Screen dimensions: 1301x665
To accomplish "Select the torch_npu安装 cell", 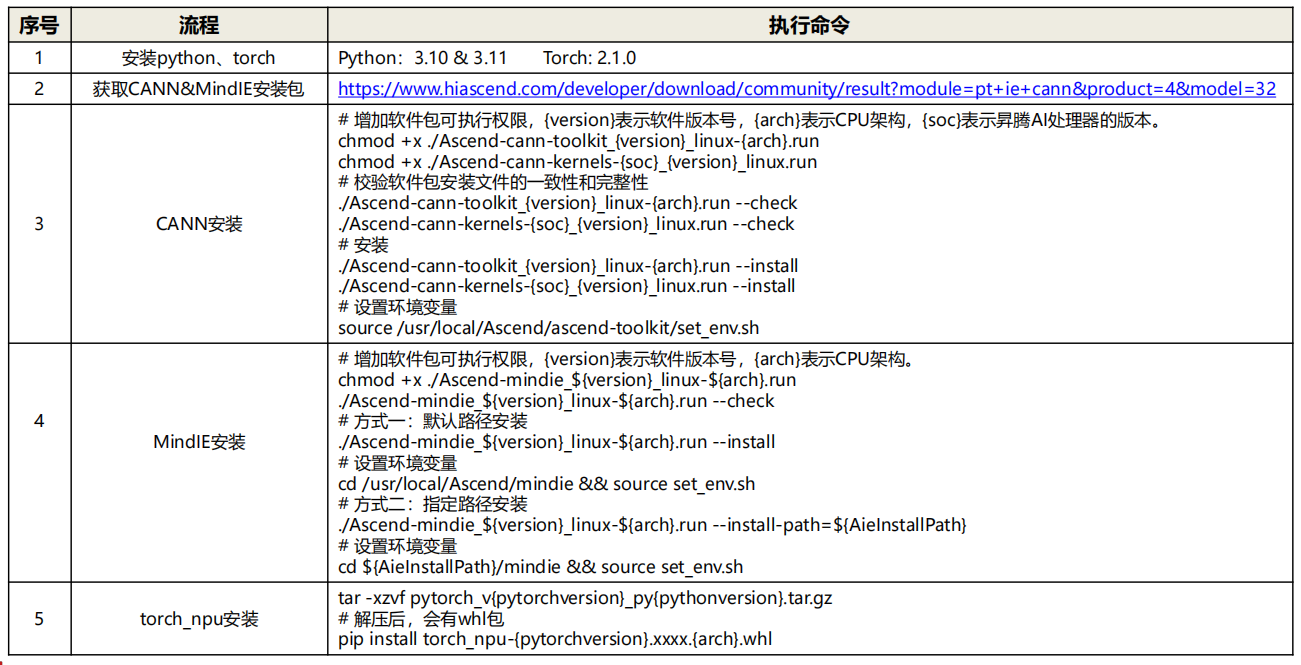I will [199, 619].
